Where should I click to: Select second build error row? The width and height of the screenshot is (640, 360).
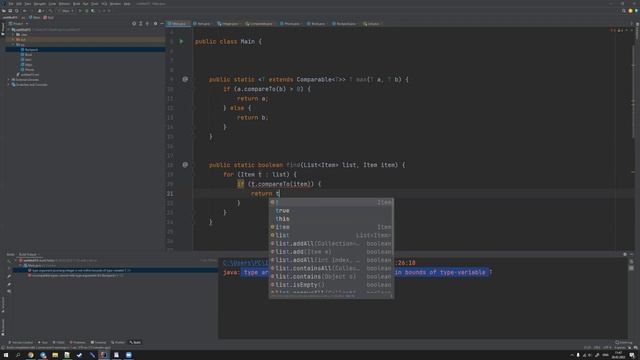pyautogui.click(x=116, y=276)
